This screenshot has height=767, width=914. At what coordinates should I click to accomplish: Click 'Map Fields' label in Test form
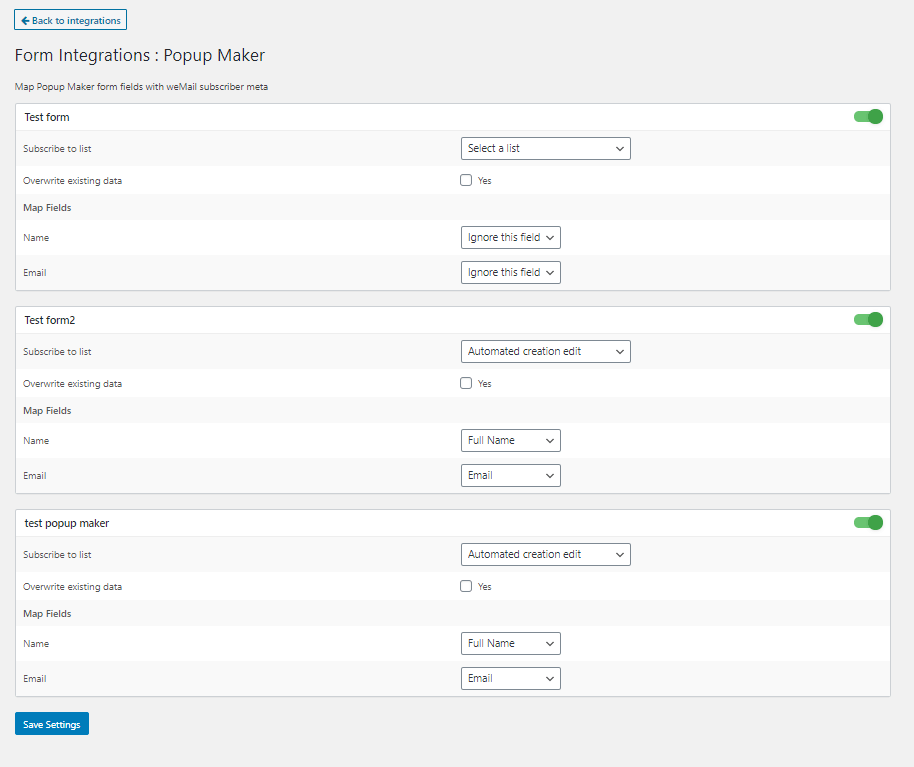click(x=47, y=207)
